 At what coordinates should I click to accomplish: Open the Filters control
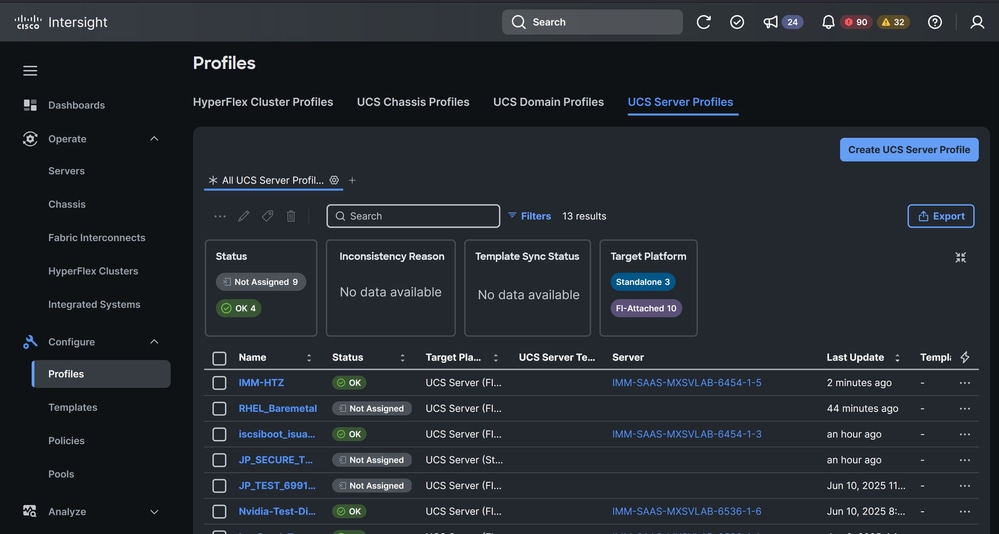[x=529, y=217]
